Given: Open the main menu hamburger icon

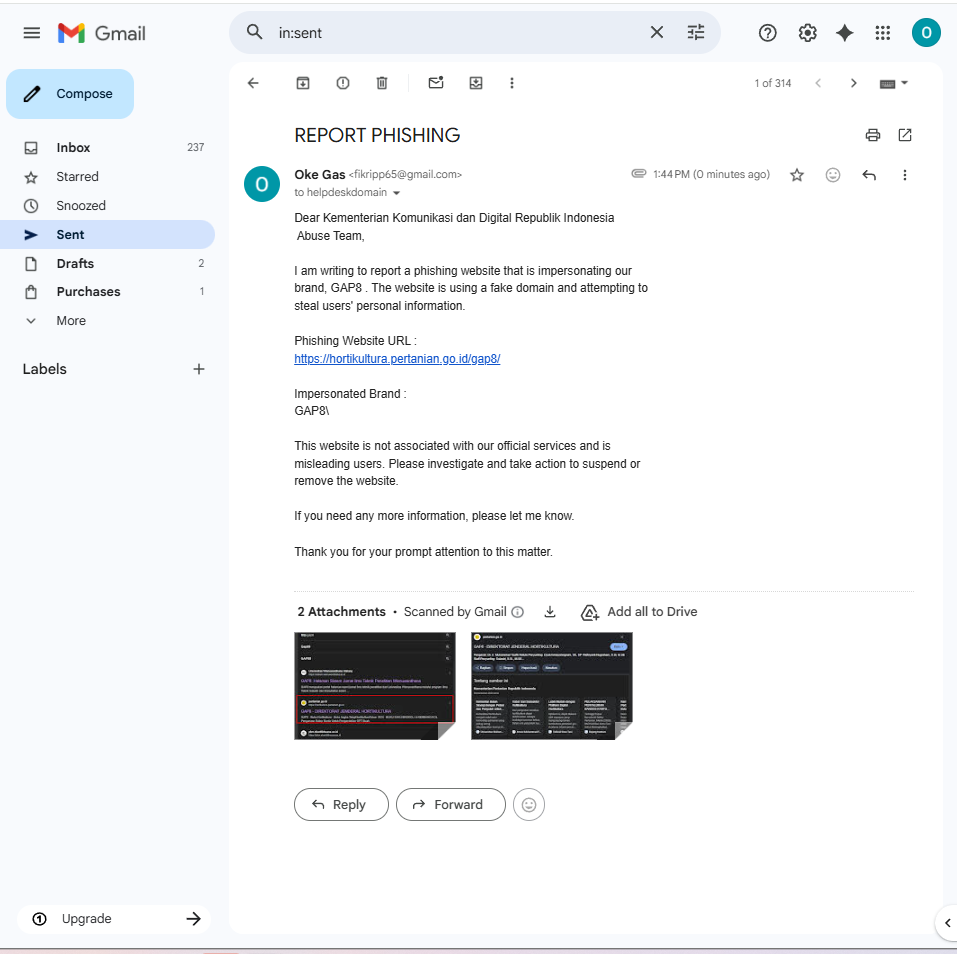Looking at the screenshot, I should [x=32, y=33].
